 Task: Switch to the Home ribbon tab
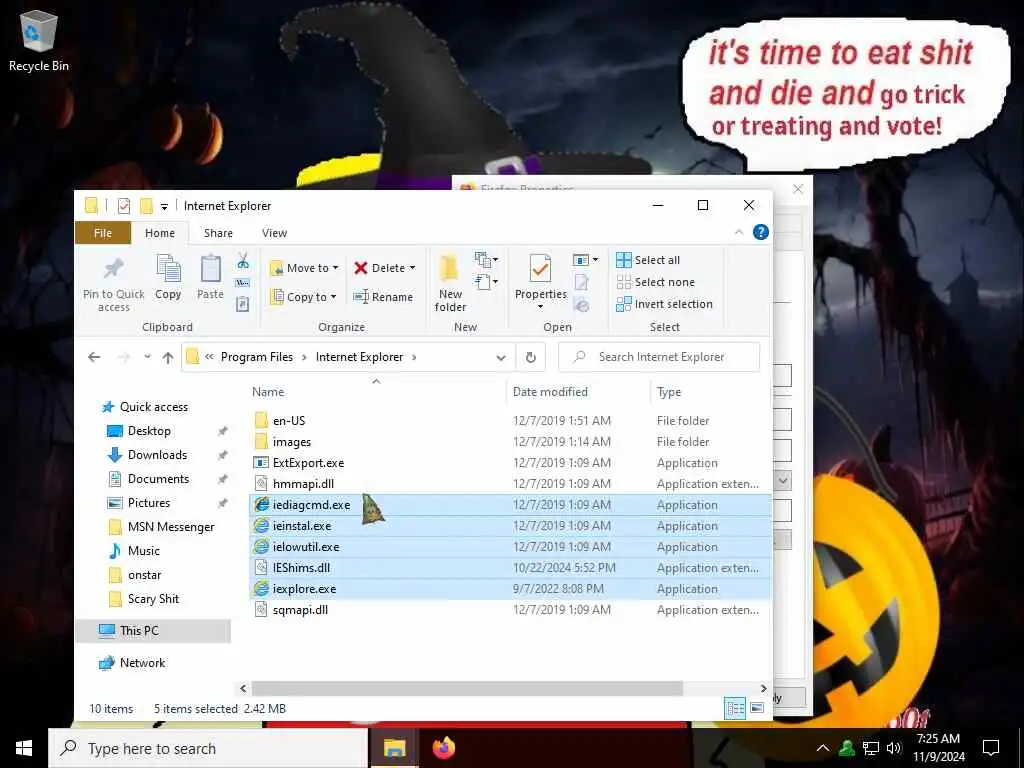click(160, 233)
